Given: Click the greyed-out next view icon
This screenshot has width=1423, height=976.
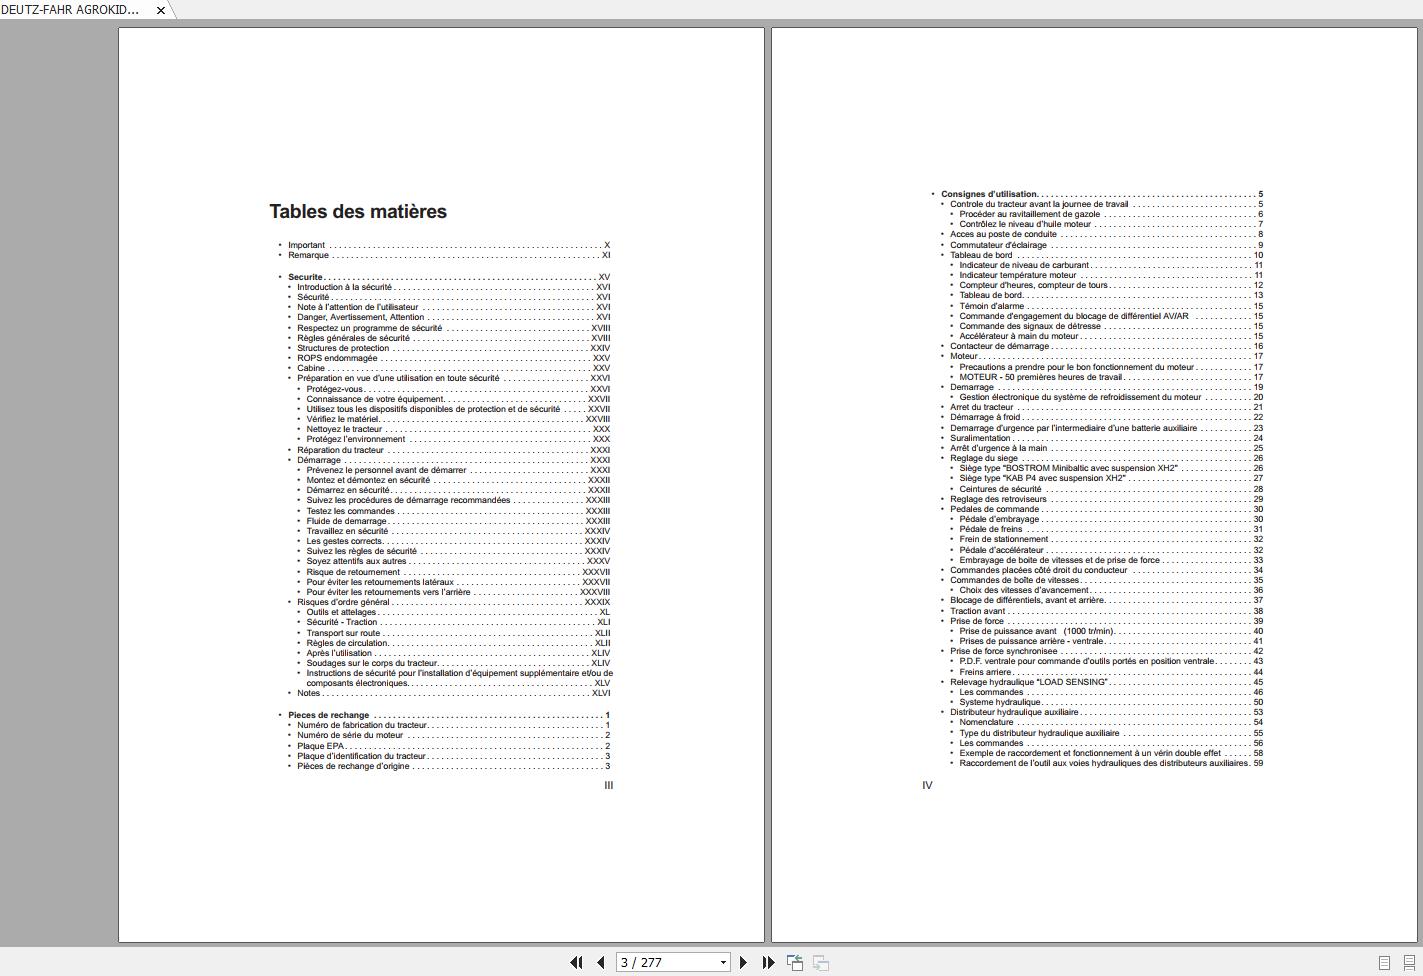Looking at the screenshot, I should click(821, 962).
